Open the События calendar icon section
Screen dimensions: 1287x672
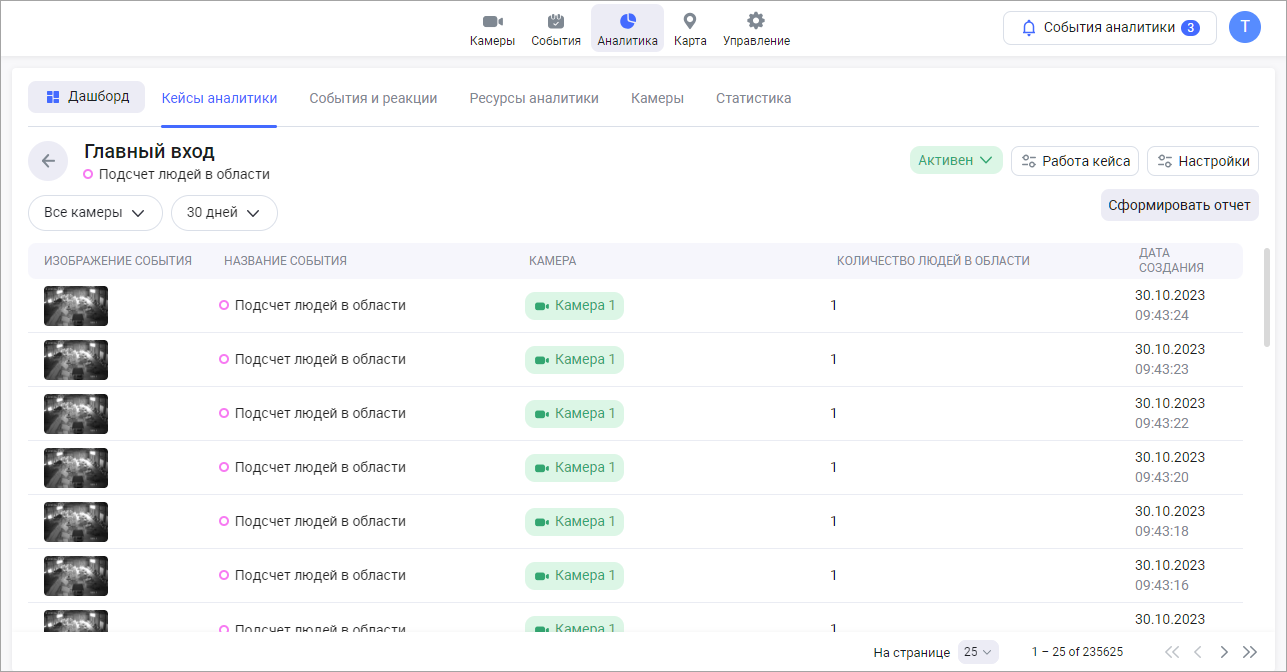[x=556, y=29]
